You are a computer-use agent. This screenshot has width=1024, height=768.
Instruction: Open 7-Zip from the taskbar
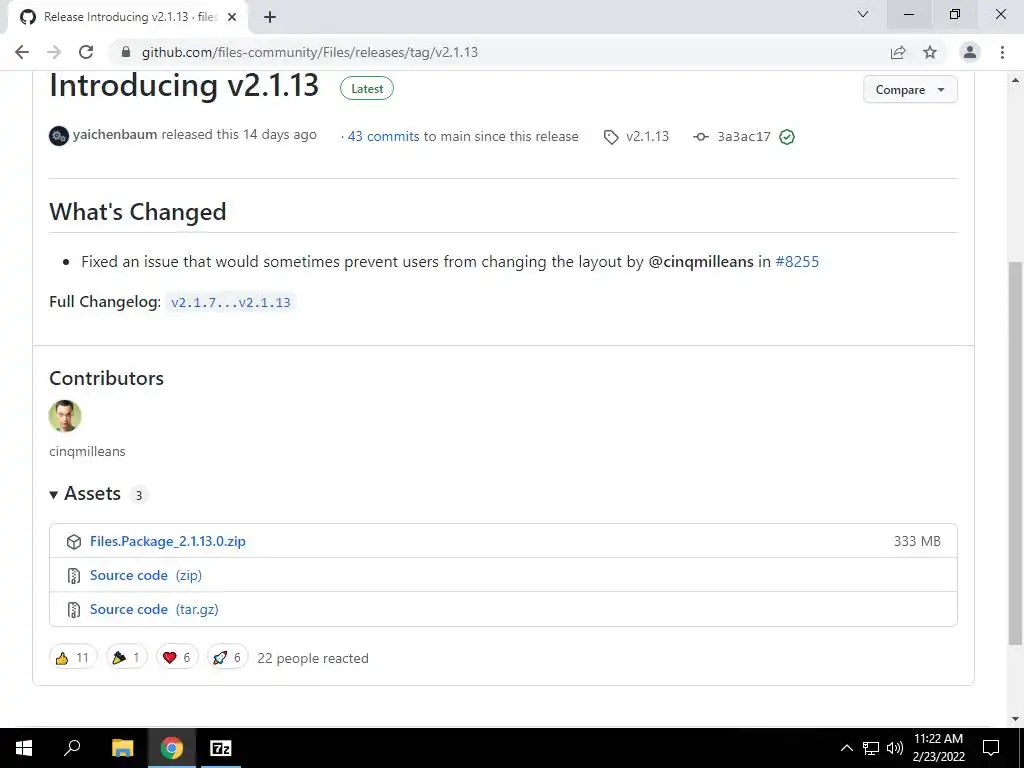click(221, 748)
